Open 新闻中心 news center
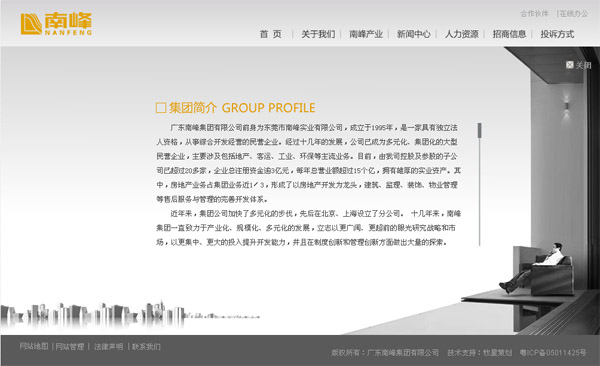The height and width of the screenshot is (366, 600). 414,34
